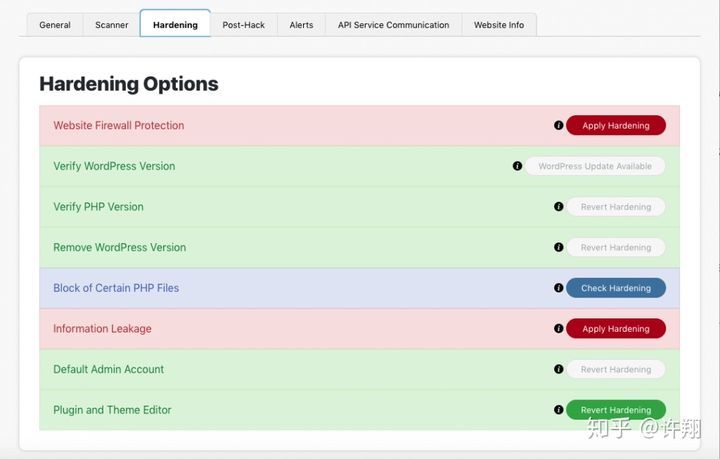
Task: Click info icon for Default Admin Account
Action: [x=559, y=369]
